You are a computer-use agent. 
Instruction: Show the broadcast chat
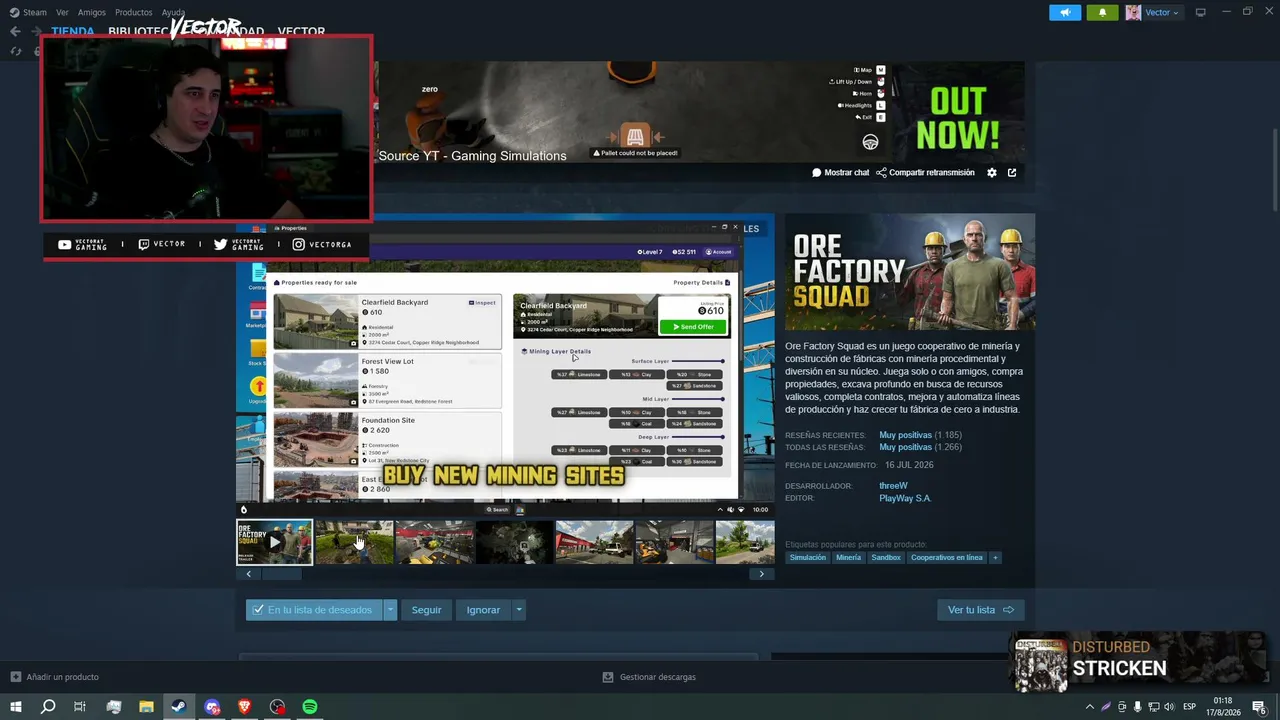click(x=840, y=173)
